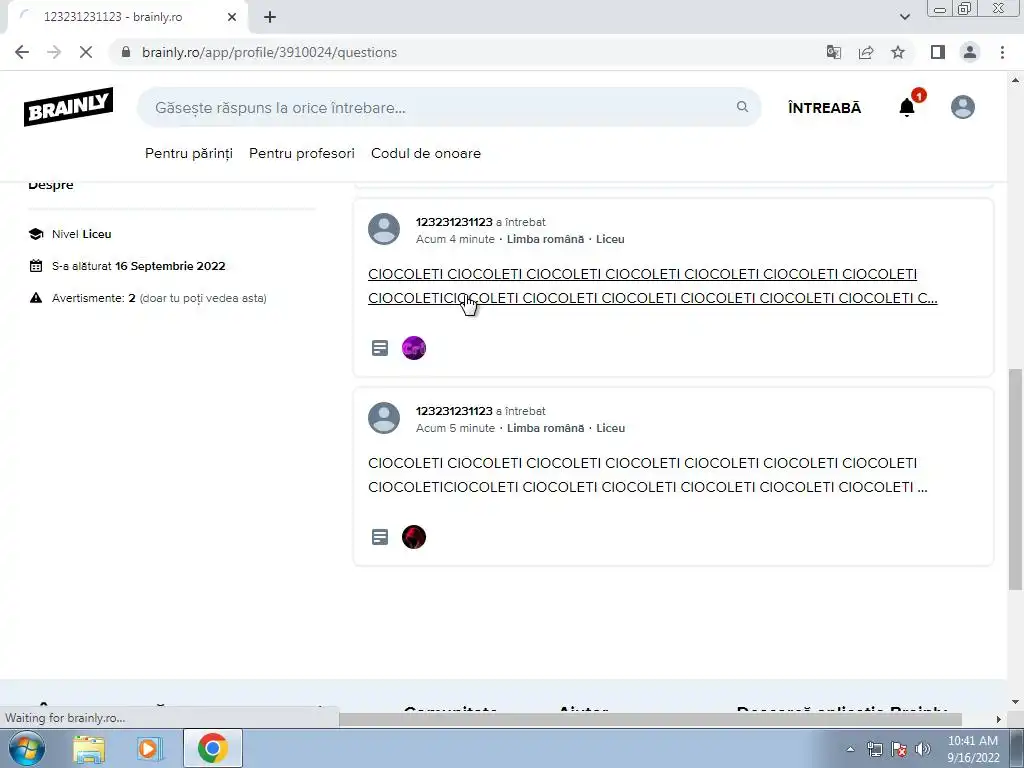Click the browser forward arrow

(x=54, y=52)
